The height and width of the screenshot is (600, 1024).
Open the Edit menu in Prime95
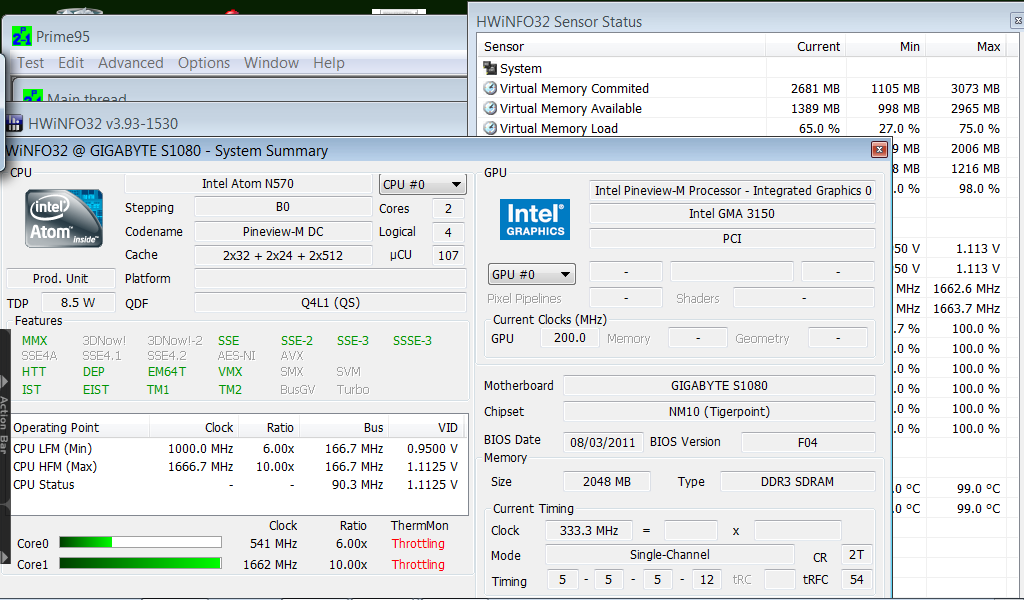(x=71, y=63)
